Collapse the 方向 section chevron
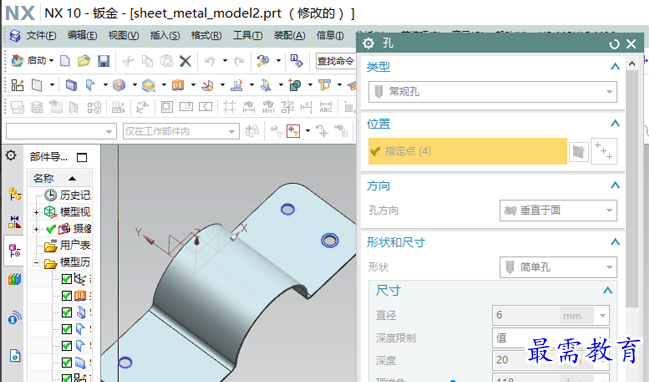Image resolution: width=649 pixels, height=382 pixels. point(615,185)
